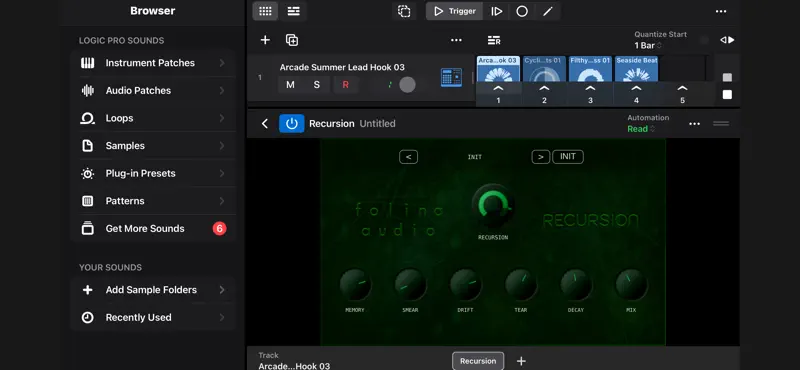Expand Recently Used chevron
The height and width of the screenshot is (370, 800).
coord(222,317)
